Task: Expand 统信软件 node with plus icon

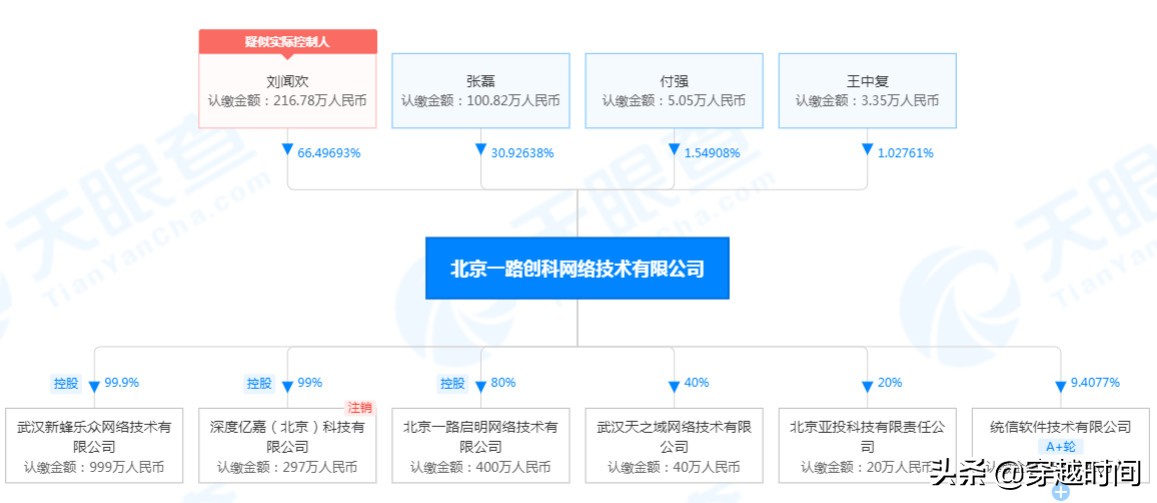Action: coord(1060,493)
